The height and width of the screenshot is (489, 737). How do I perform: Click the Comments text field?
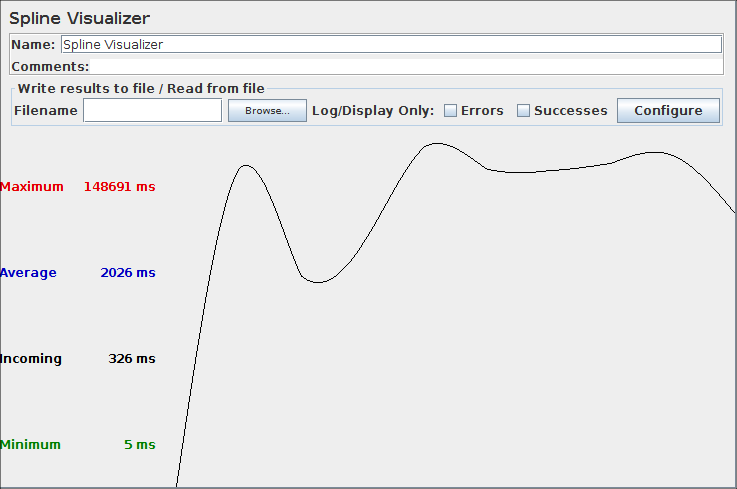point(405,67)
